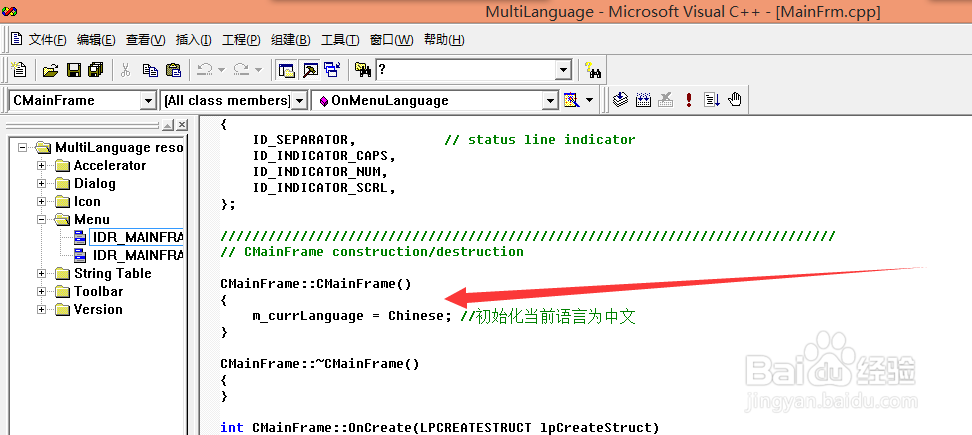Screen dimensions: 972x435
Task: Click the Window List icon
Action: (x=332, y=70)
